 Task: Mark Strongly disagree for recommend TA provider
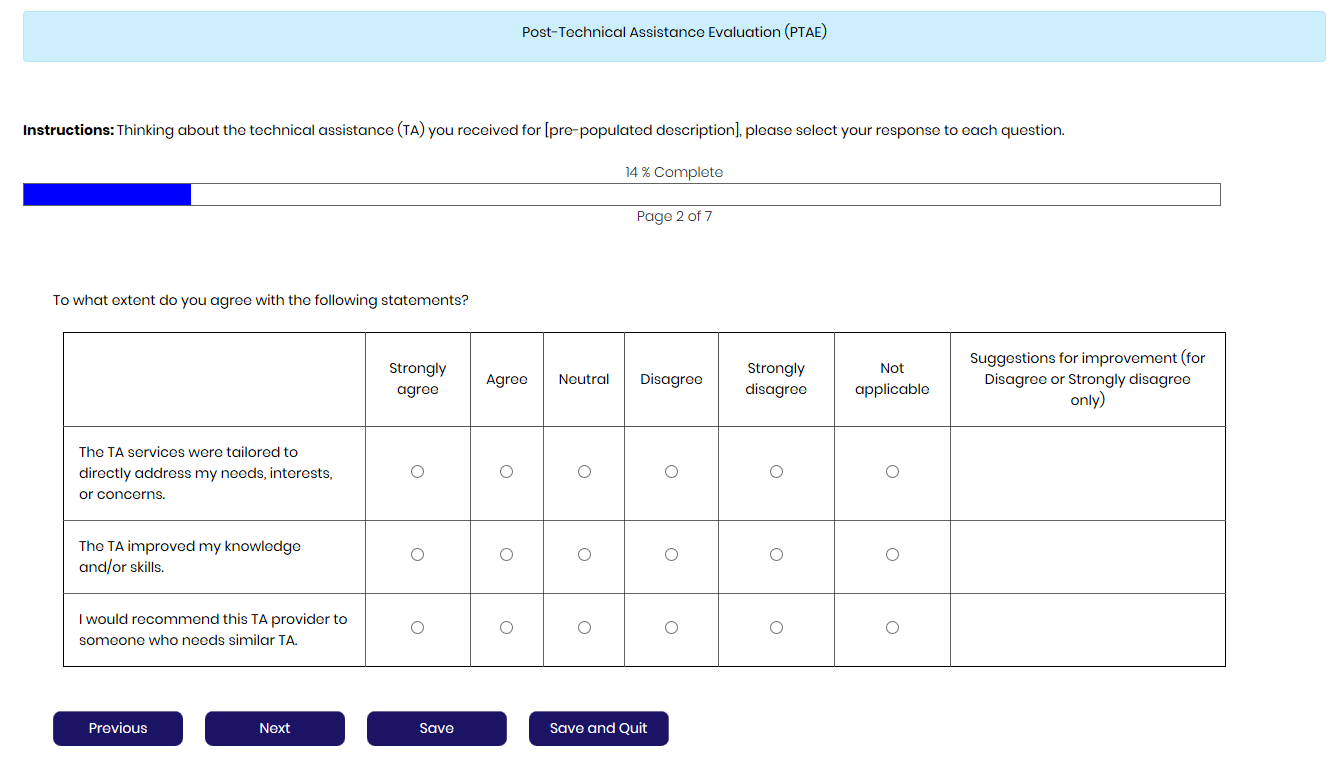pos(776,628)
